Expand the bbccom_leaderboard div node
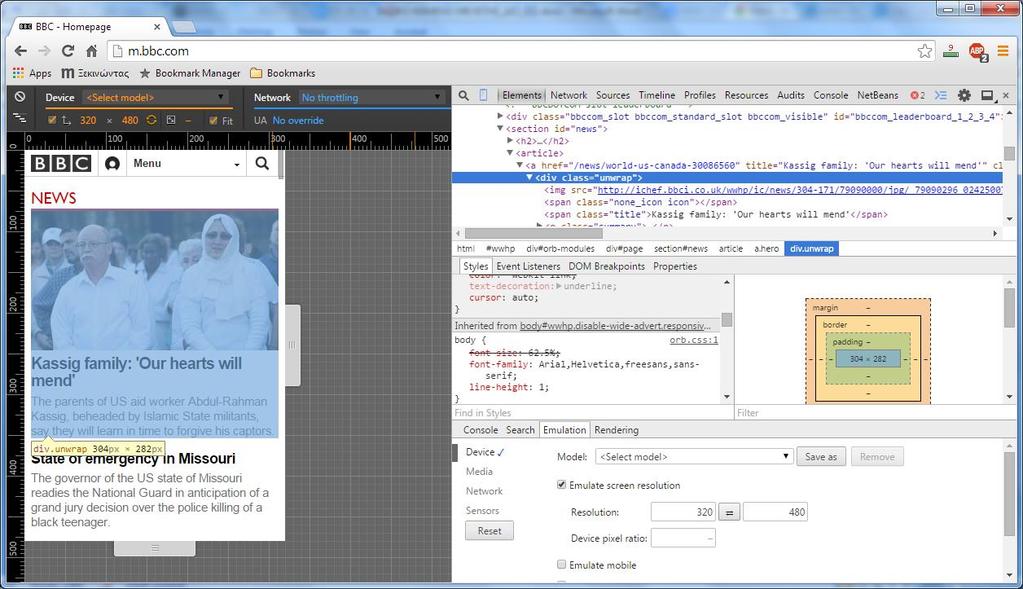This screenshot has height=589, width=1023. coord(500,116)
